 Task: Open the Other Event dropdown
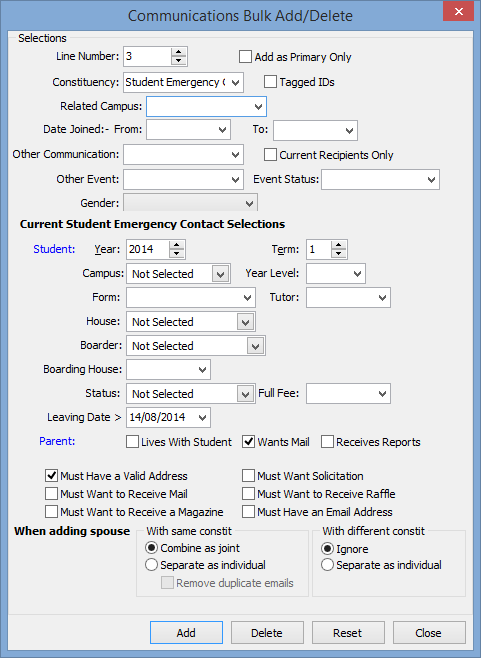coord(235,180)
